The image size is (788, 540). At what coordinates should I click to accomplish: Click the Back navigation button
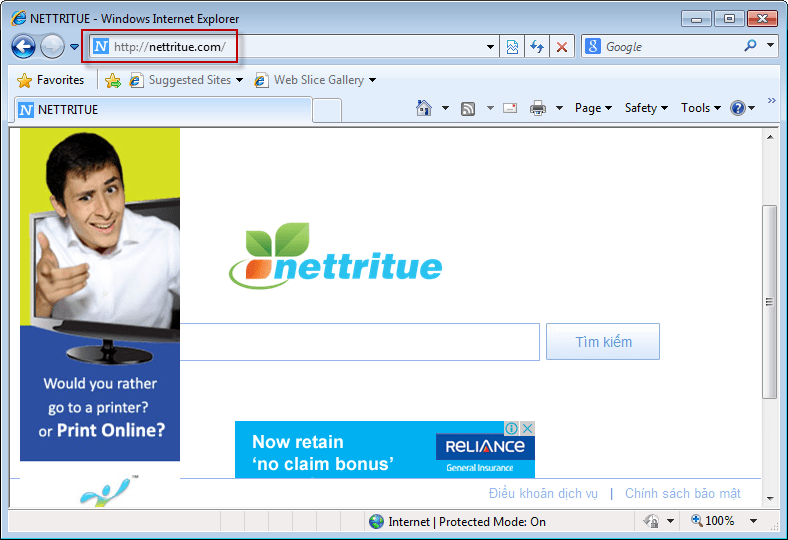point(23,47)
